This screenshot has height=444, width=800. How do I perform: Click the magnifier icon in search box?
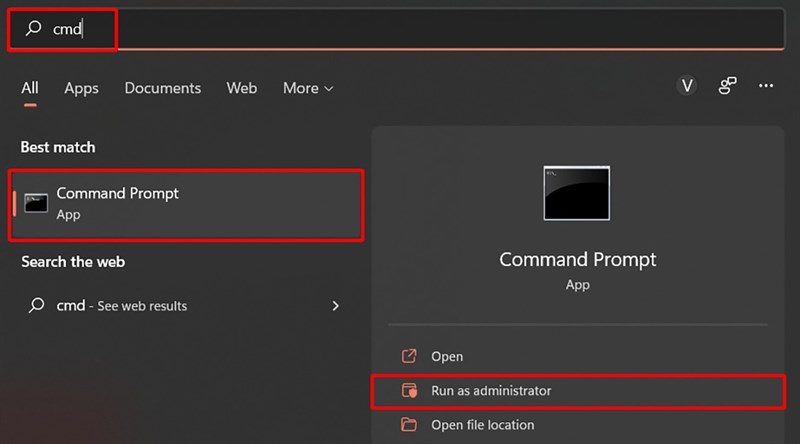[x=34, y=28]
